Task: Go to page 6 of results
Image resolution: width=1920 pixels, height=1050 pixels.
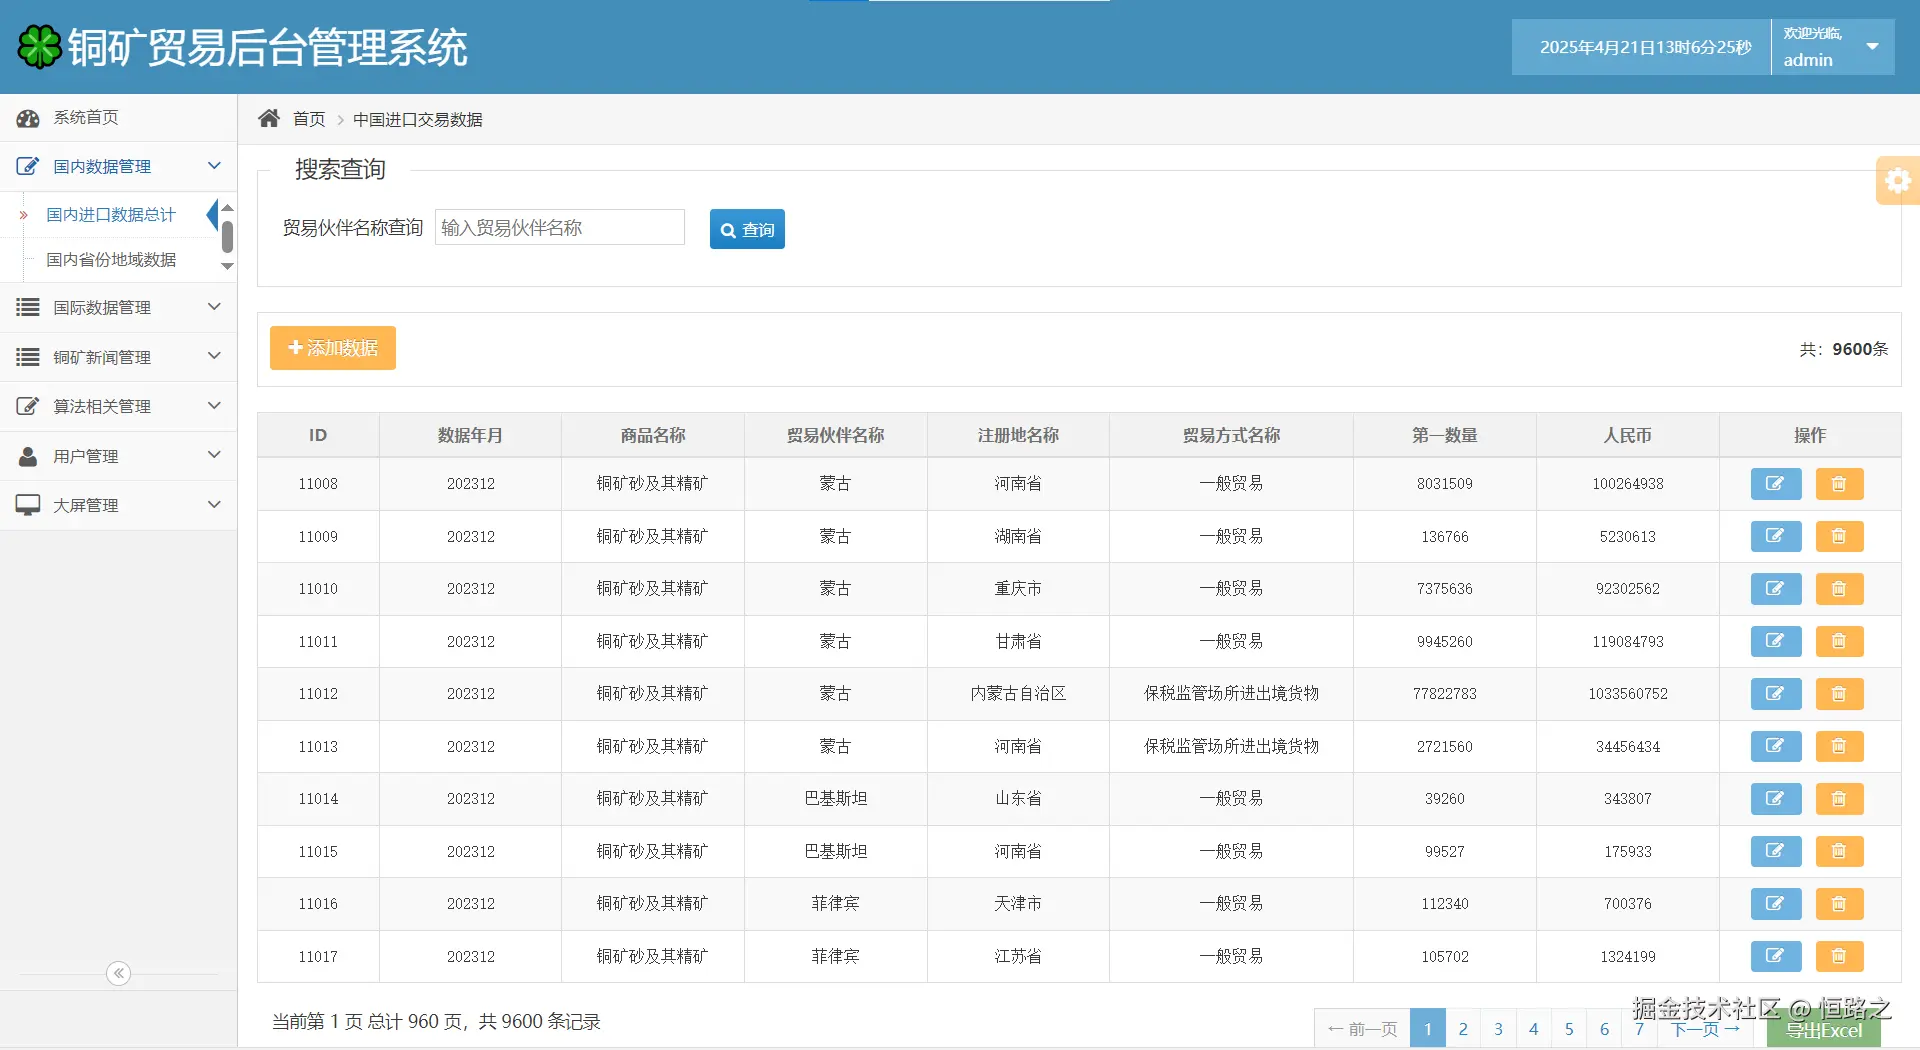Action: (1604, 1029)
